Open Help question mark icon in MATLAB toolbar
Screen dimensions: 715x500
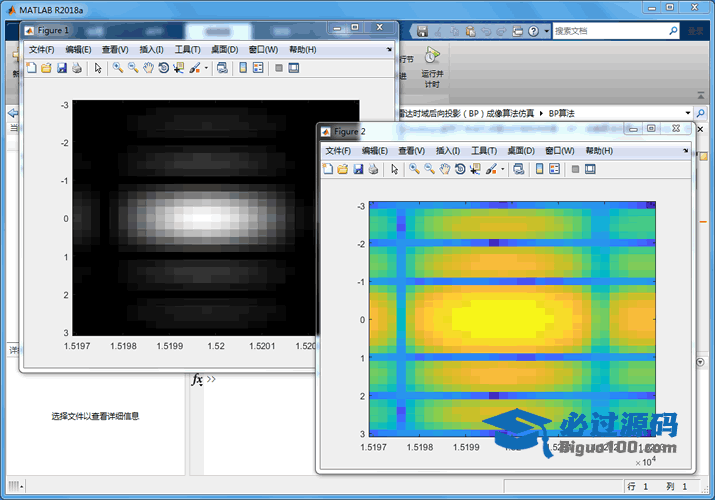534,31
